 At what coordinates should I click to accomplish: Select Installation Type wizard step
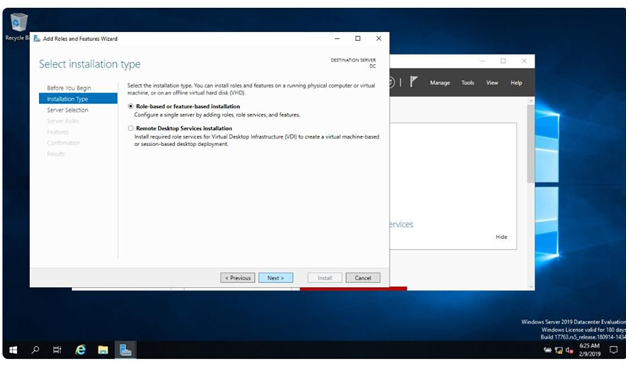click(78, 99)
